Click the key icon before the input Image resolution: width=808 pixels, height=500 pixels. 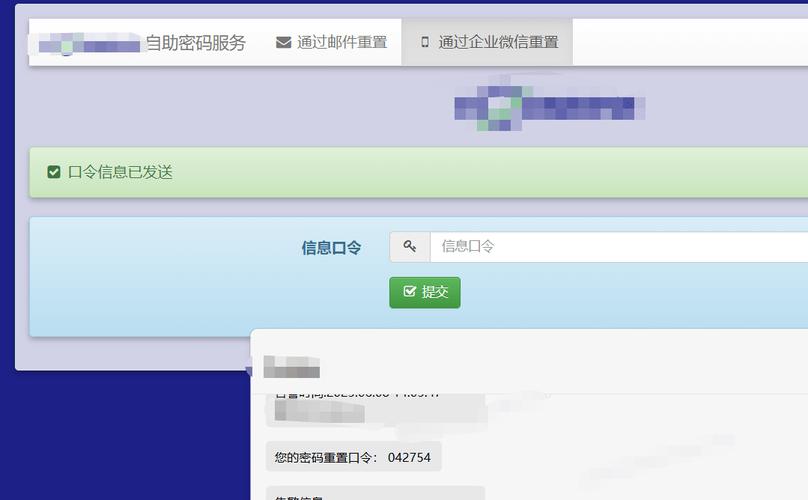[x=410, y=247]
